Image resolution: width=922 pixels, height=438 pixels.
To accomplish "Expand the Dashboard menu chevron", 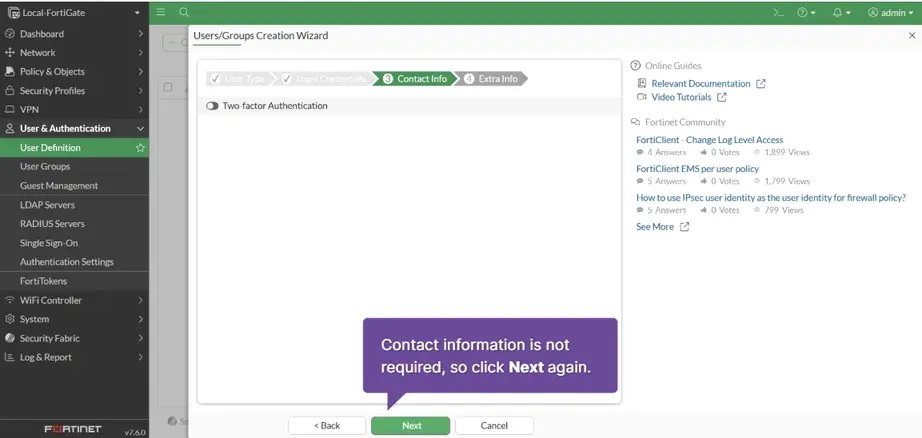I will (x=141, y=34).
